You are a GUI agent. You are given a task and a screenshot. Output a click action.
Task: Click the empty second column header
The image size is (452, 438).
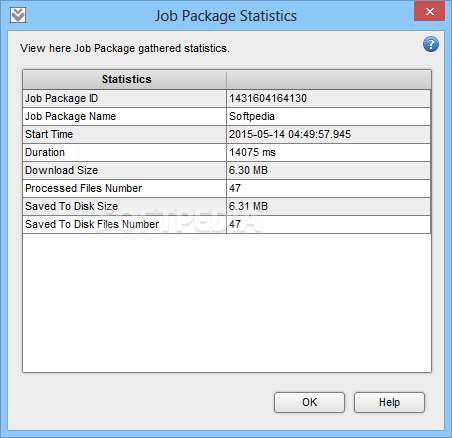329,79
